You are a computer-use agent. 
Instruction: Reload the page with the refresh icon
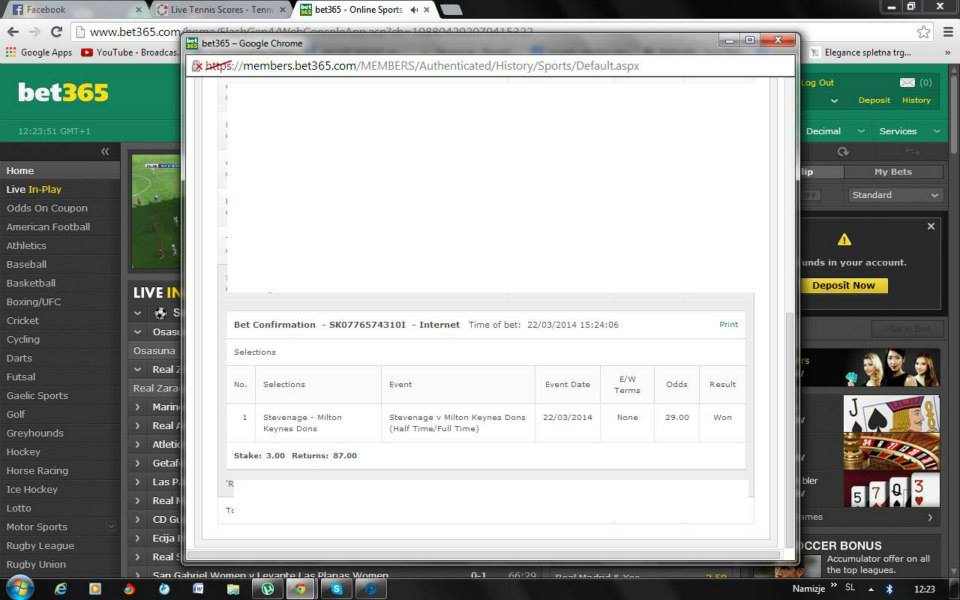pyautogui.click(x=56, y=32)
